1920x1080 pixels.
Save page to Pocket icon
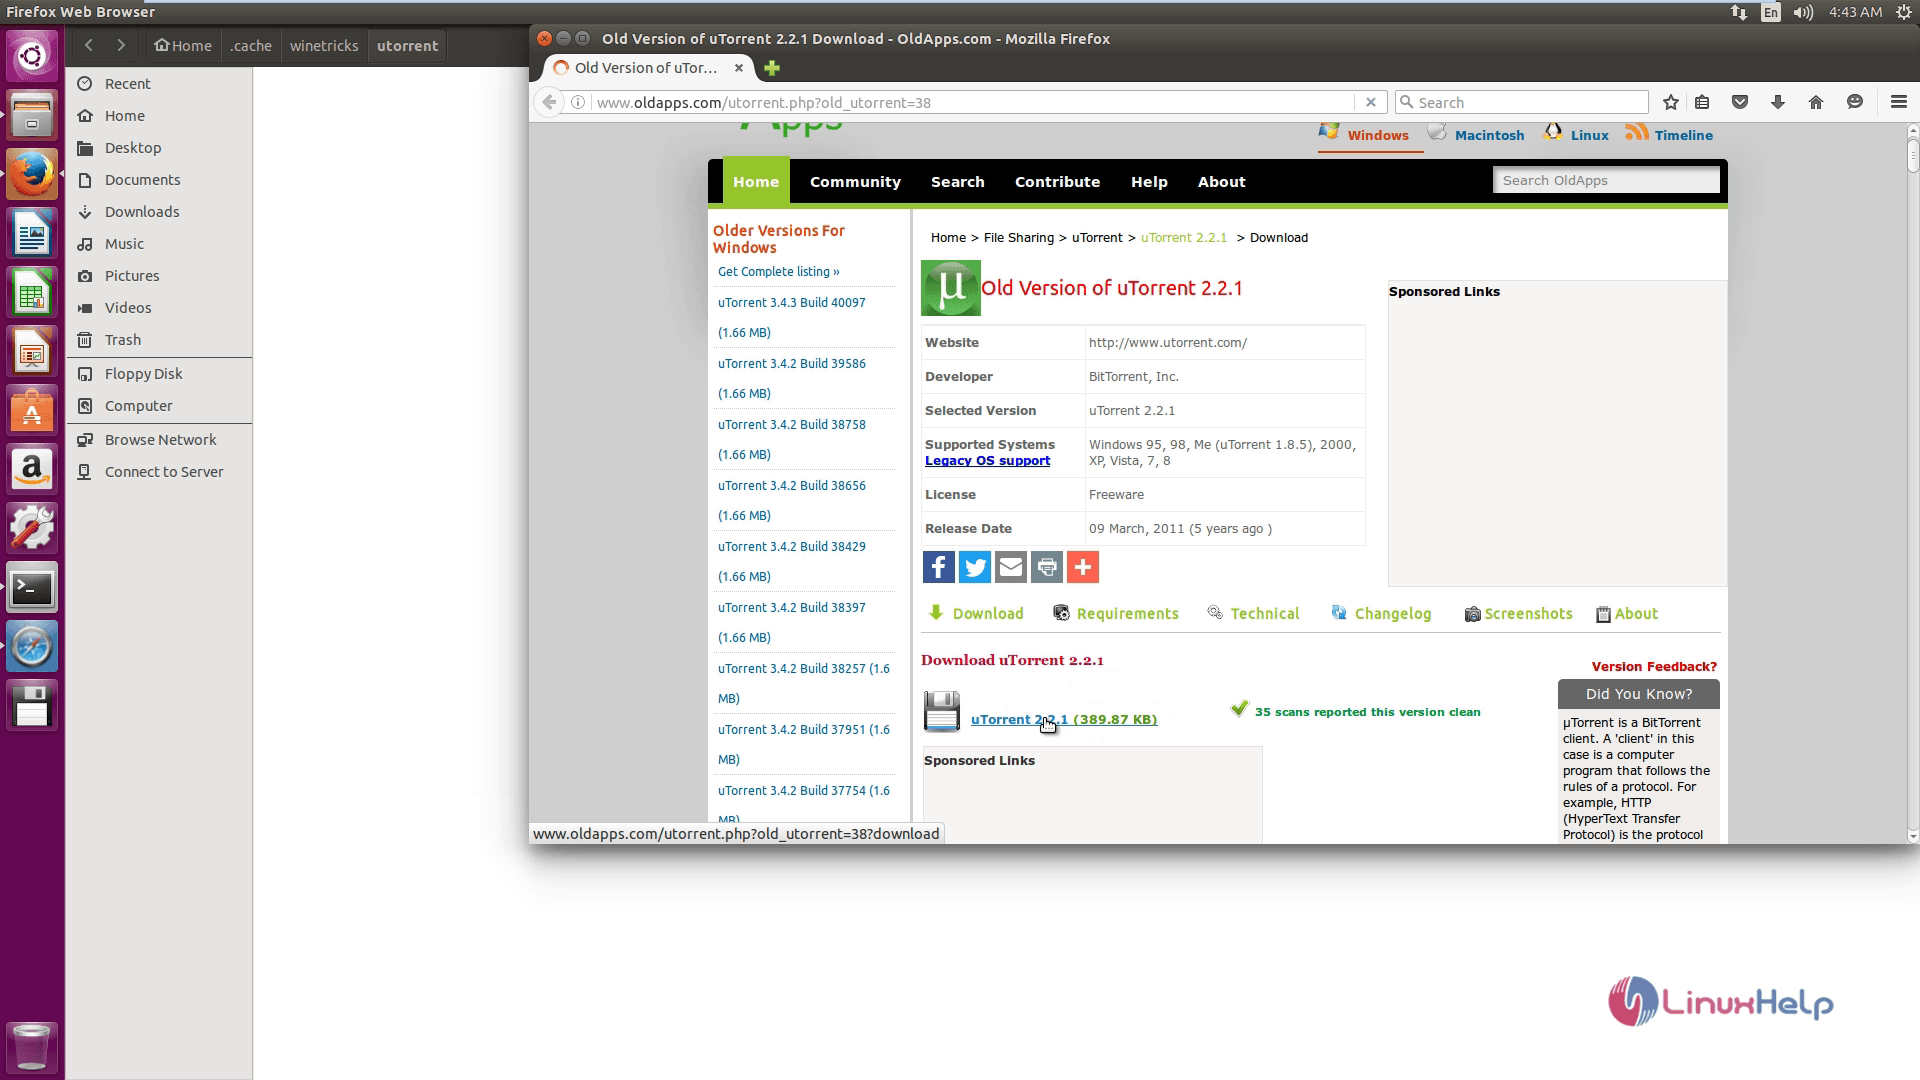click(x=1740, y=102)
